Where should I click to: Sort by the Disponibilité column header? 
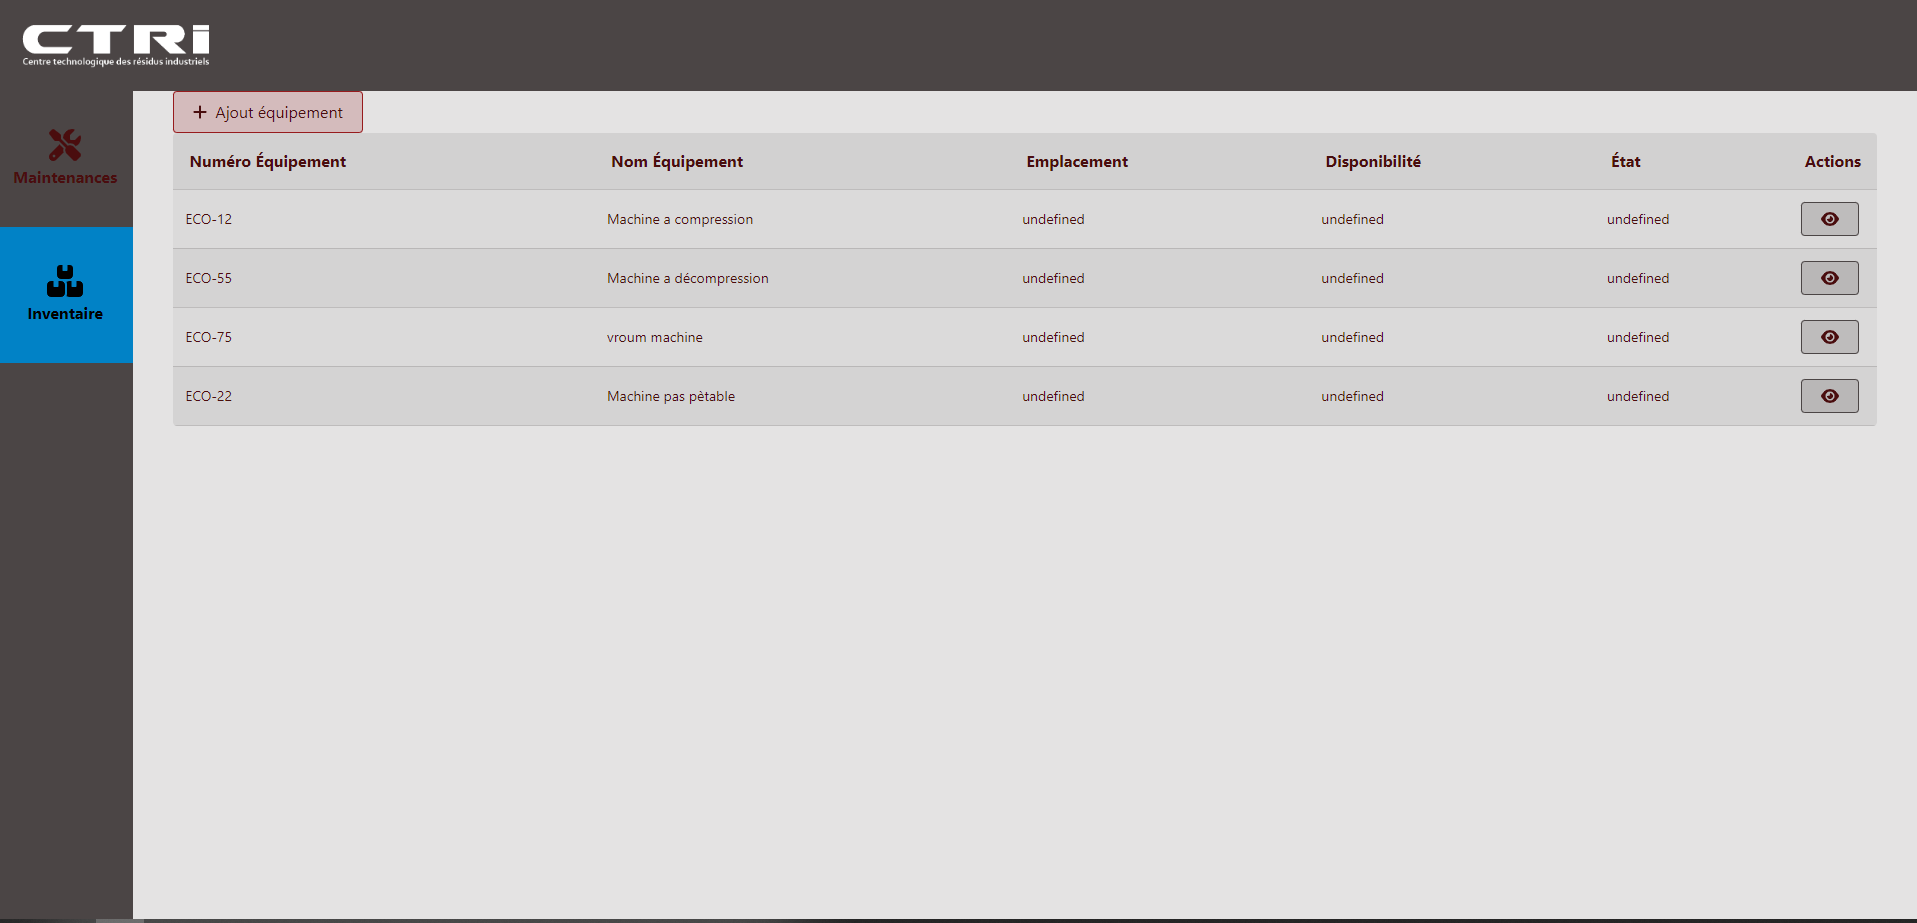tap(1372, 161)
